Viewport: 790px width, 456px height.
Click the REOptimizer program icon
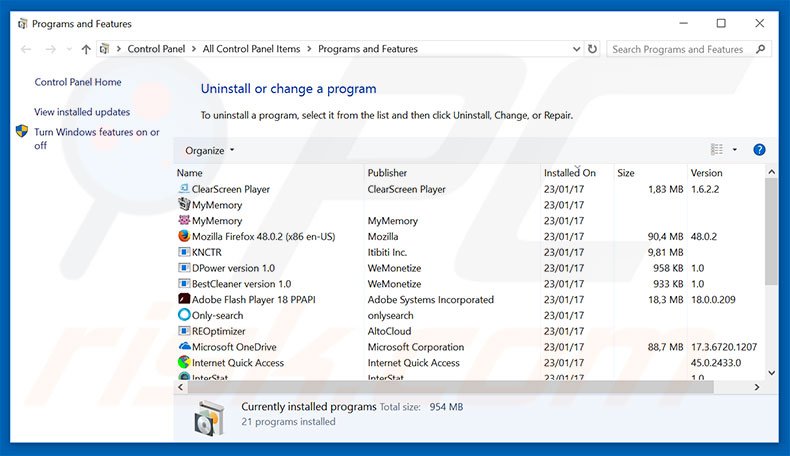pyautogui.click(x=184, y=331)
